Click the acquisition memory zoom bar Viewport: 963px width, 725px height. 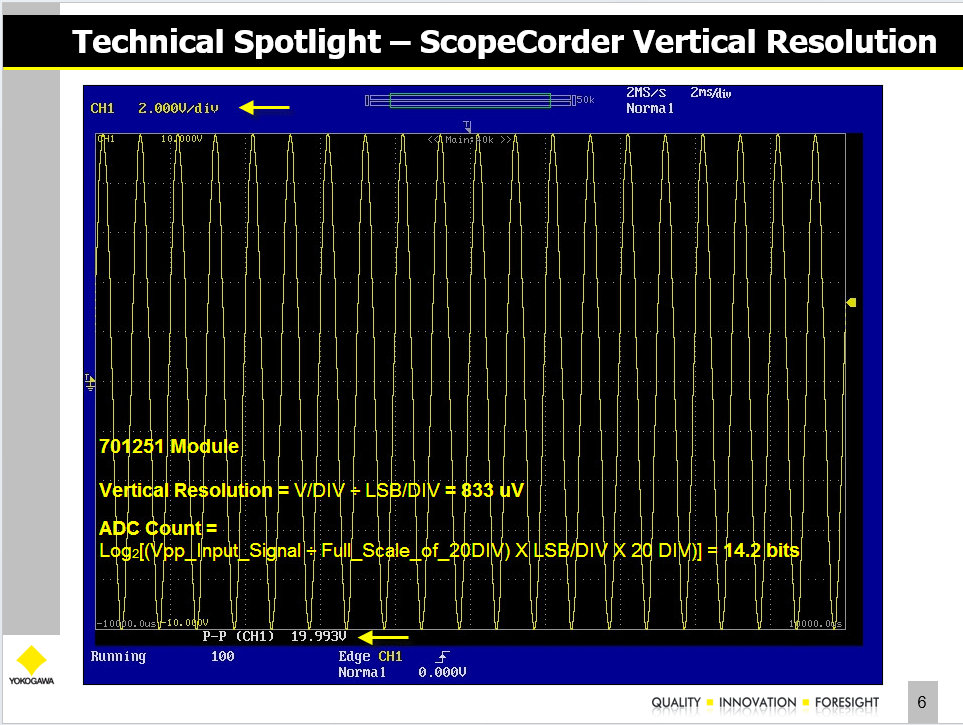pyautogui.click(x=470, y=99)
